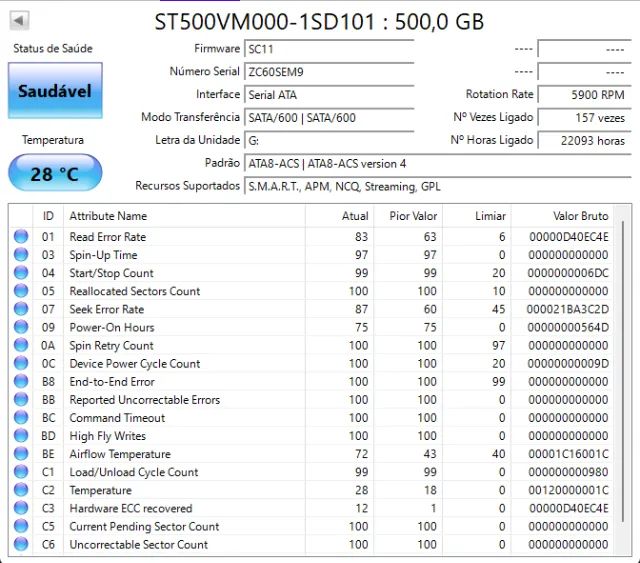640x563 pixels.
Task: Click the status icon for Hardware ECC recovered
Action: [21, 508]
